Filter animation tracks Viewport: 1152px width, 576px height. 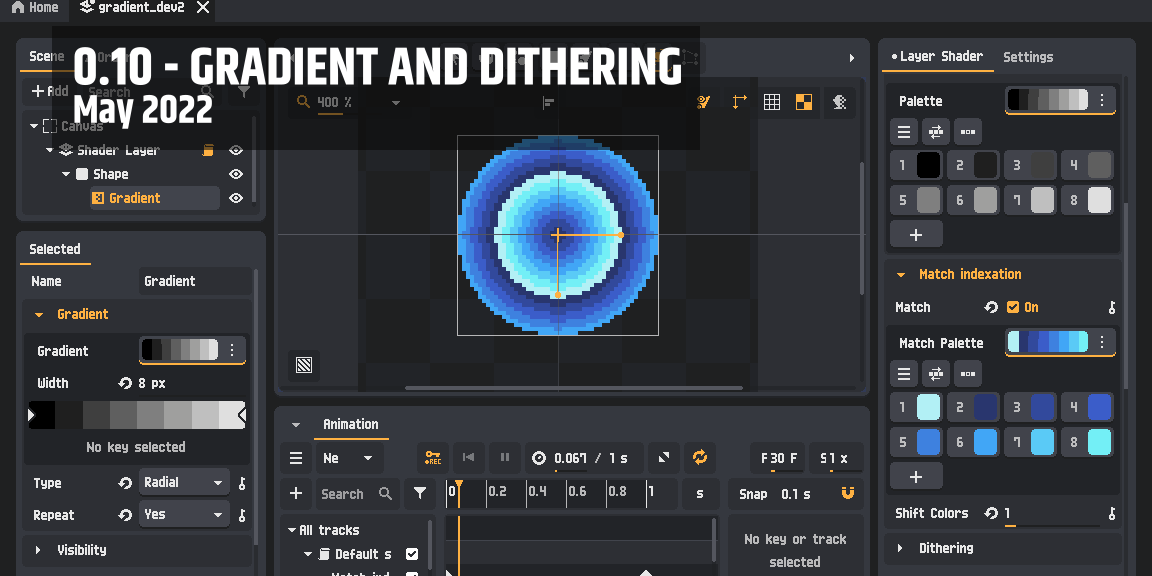pyautogui.click(x=420, y=494)
